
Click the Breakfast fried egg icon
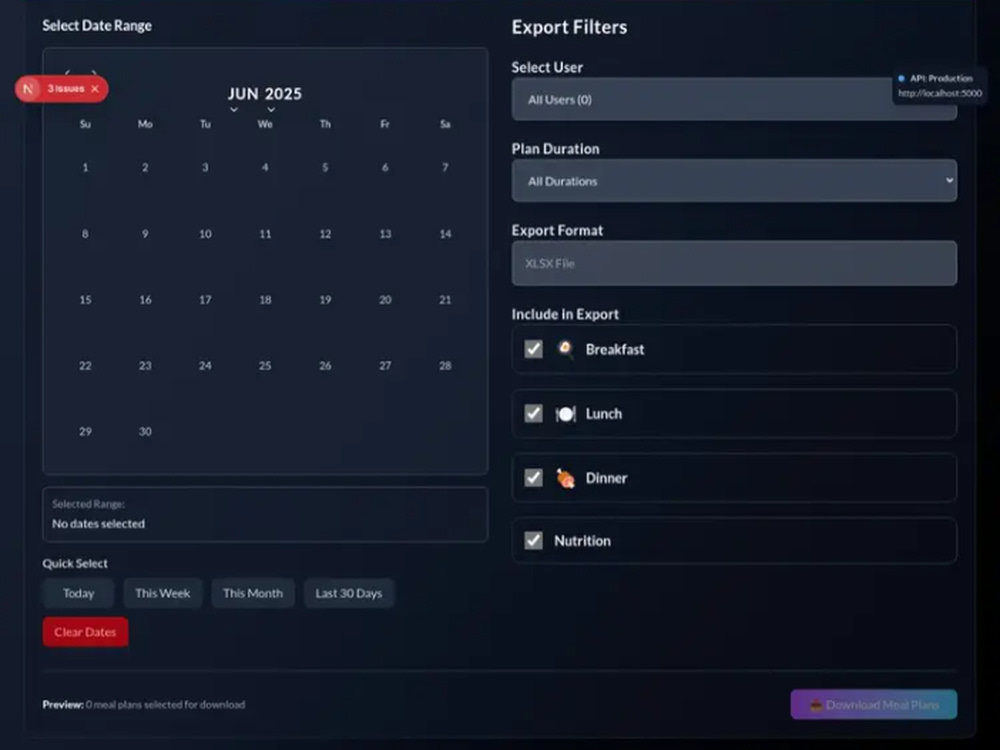(x=565, y=349)
